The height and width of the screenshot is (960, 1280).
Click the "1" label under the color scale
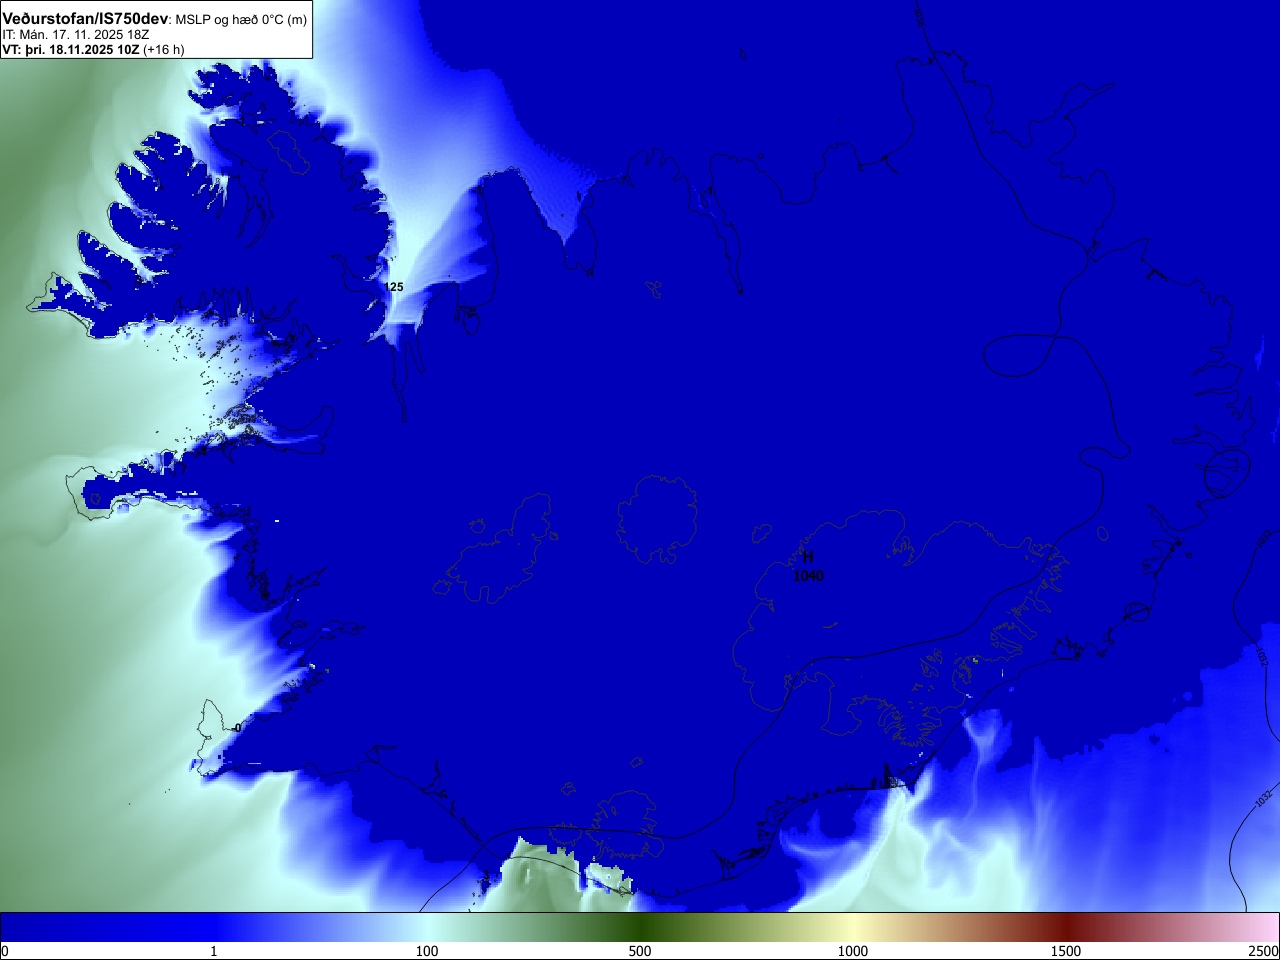click(x=213, y=951)
